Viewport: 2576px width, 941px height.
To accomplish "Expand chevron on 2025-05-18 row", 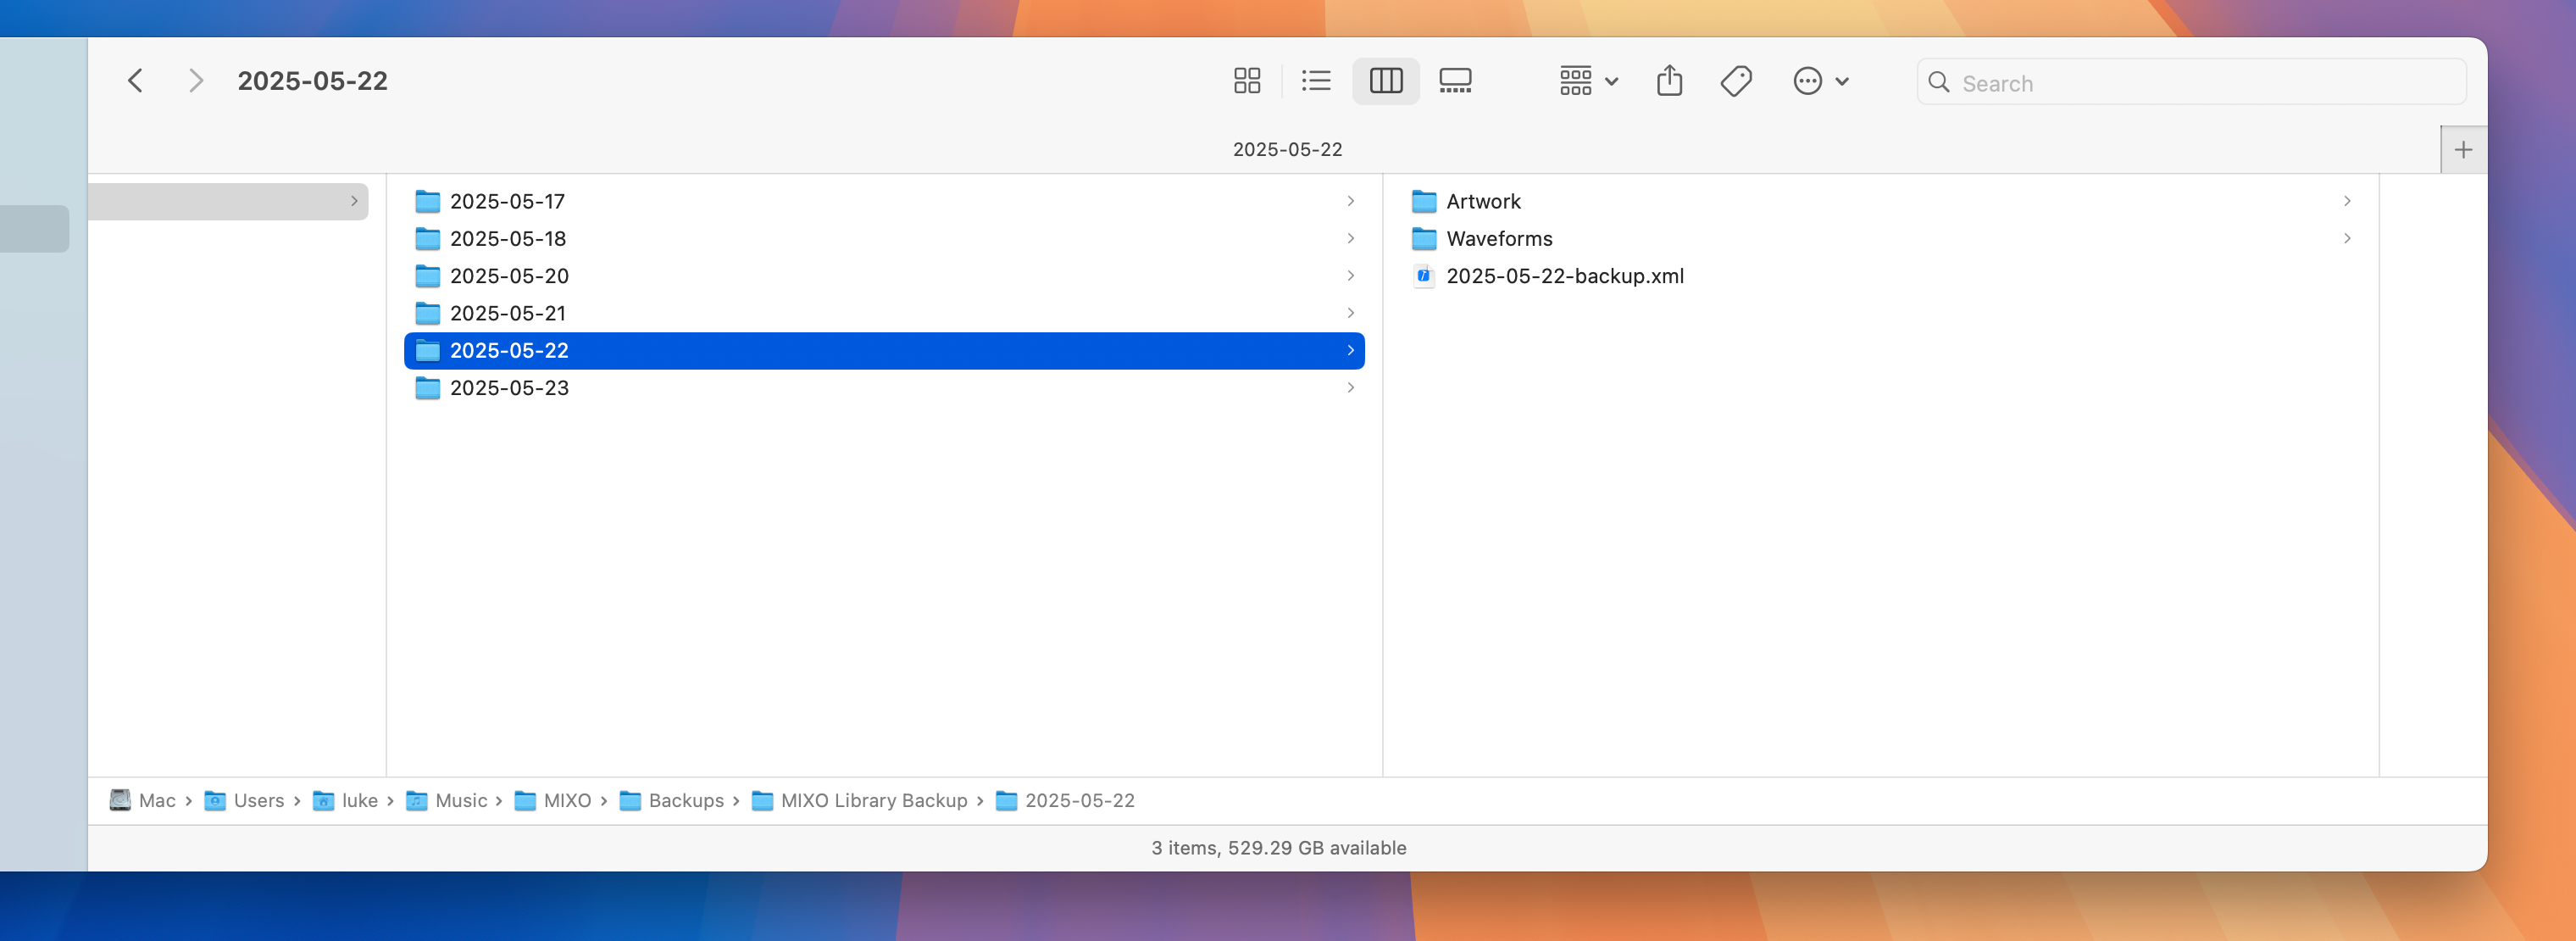I will [x=1351, y=239].
